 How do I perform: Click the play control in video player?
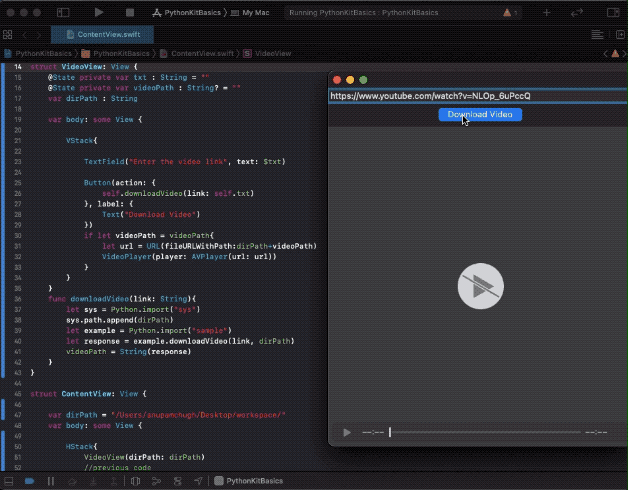tap(347, 432)
